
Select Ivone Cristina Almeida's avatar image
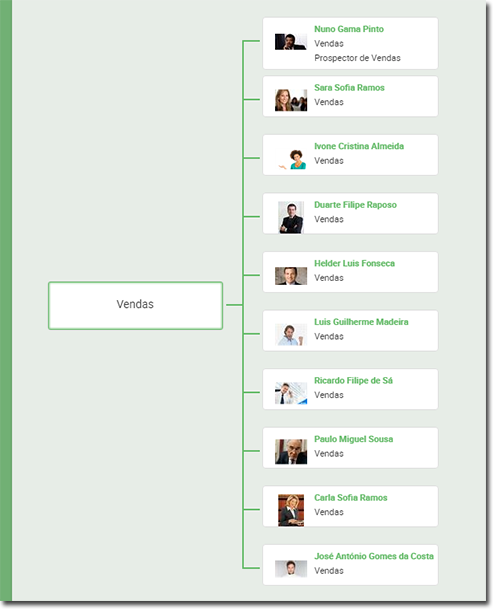[292, 159]
